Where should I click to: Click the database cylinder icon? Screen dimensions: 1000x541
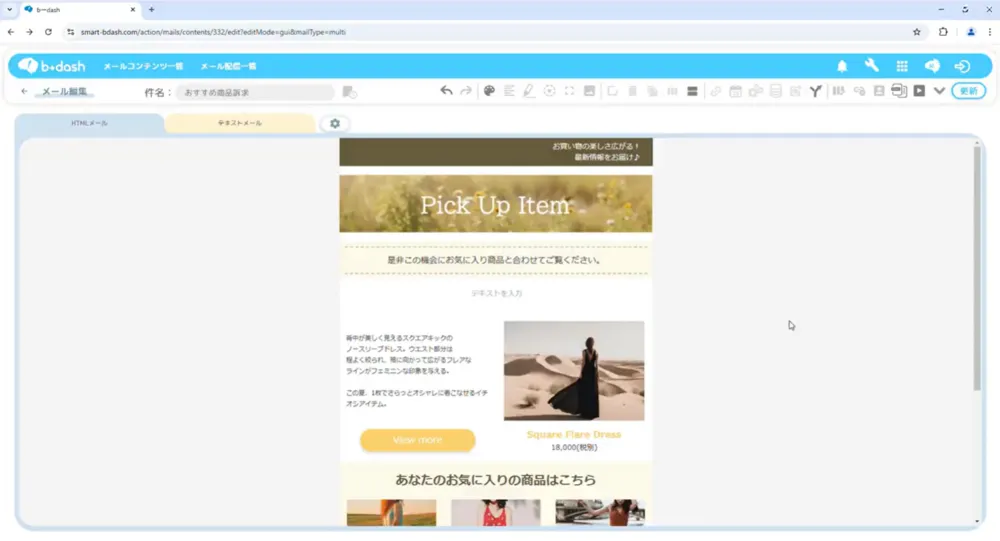(776, 91)
